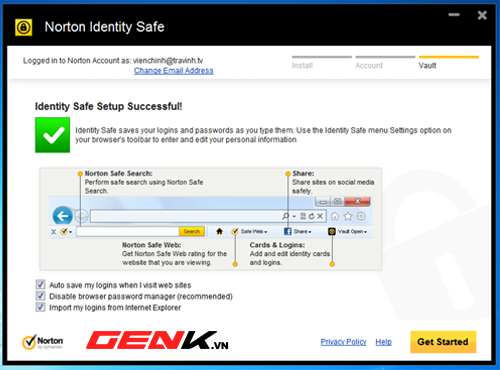500x370 pixels.
Task: Click the Norton by Symantec logo
Action: [42, 342]
